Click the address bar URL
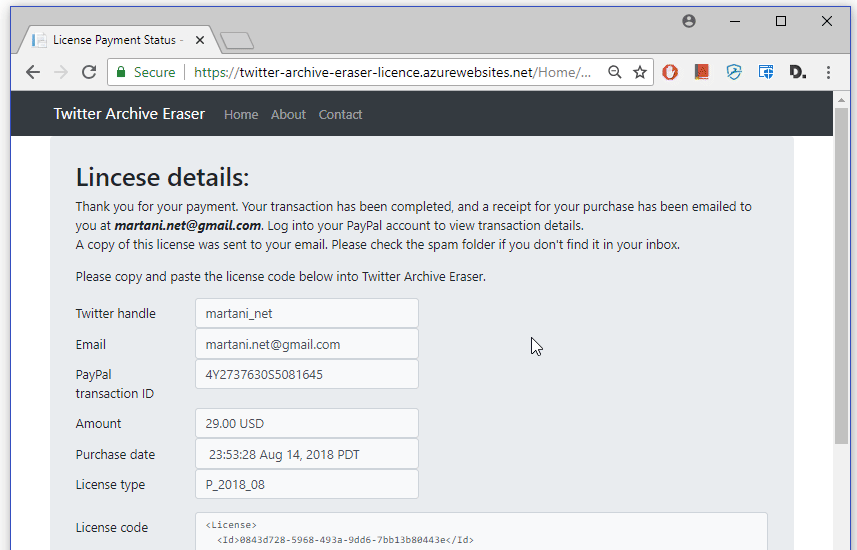This screenshot has height=550, width=857. tap(392, 72)
